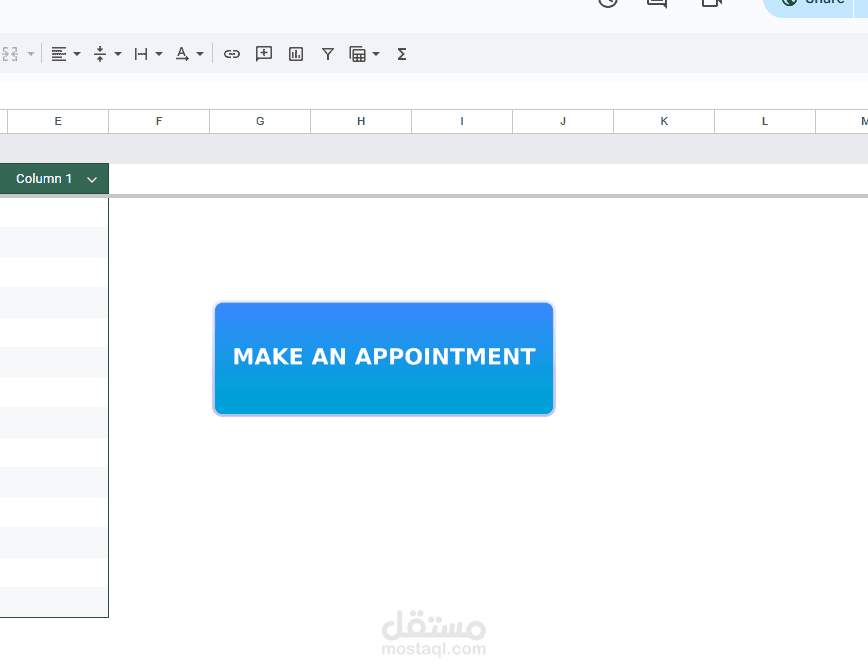This screenshot has width=868, height=671.
Task: Select column J header
Action: 563,121
